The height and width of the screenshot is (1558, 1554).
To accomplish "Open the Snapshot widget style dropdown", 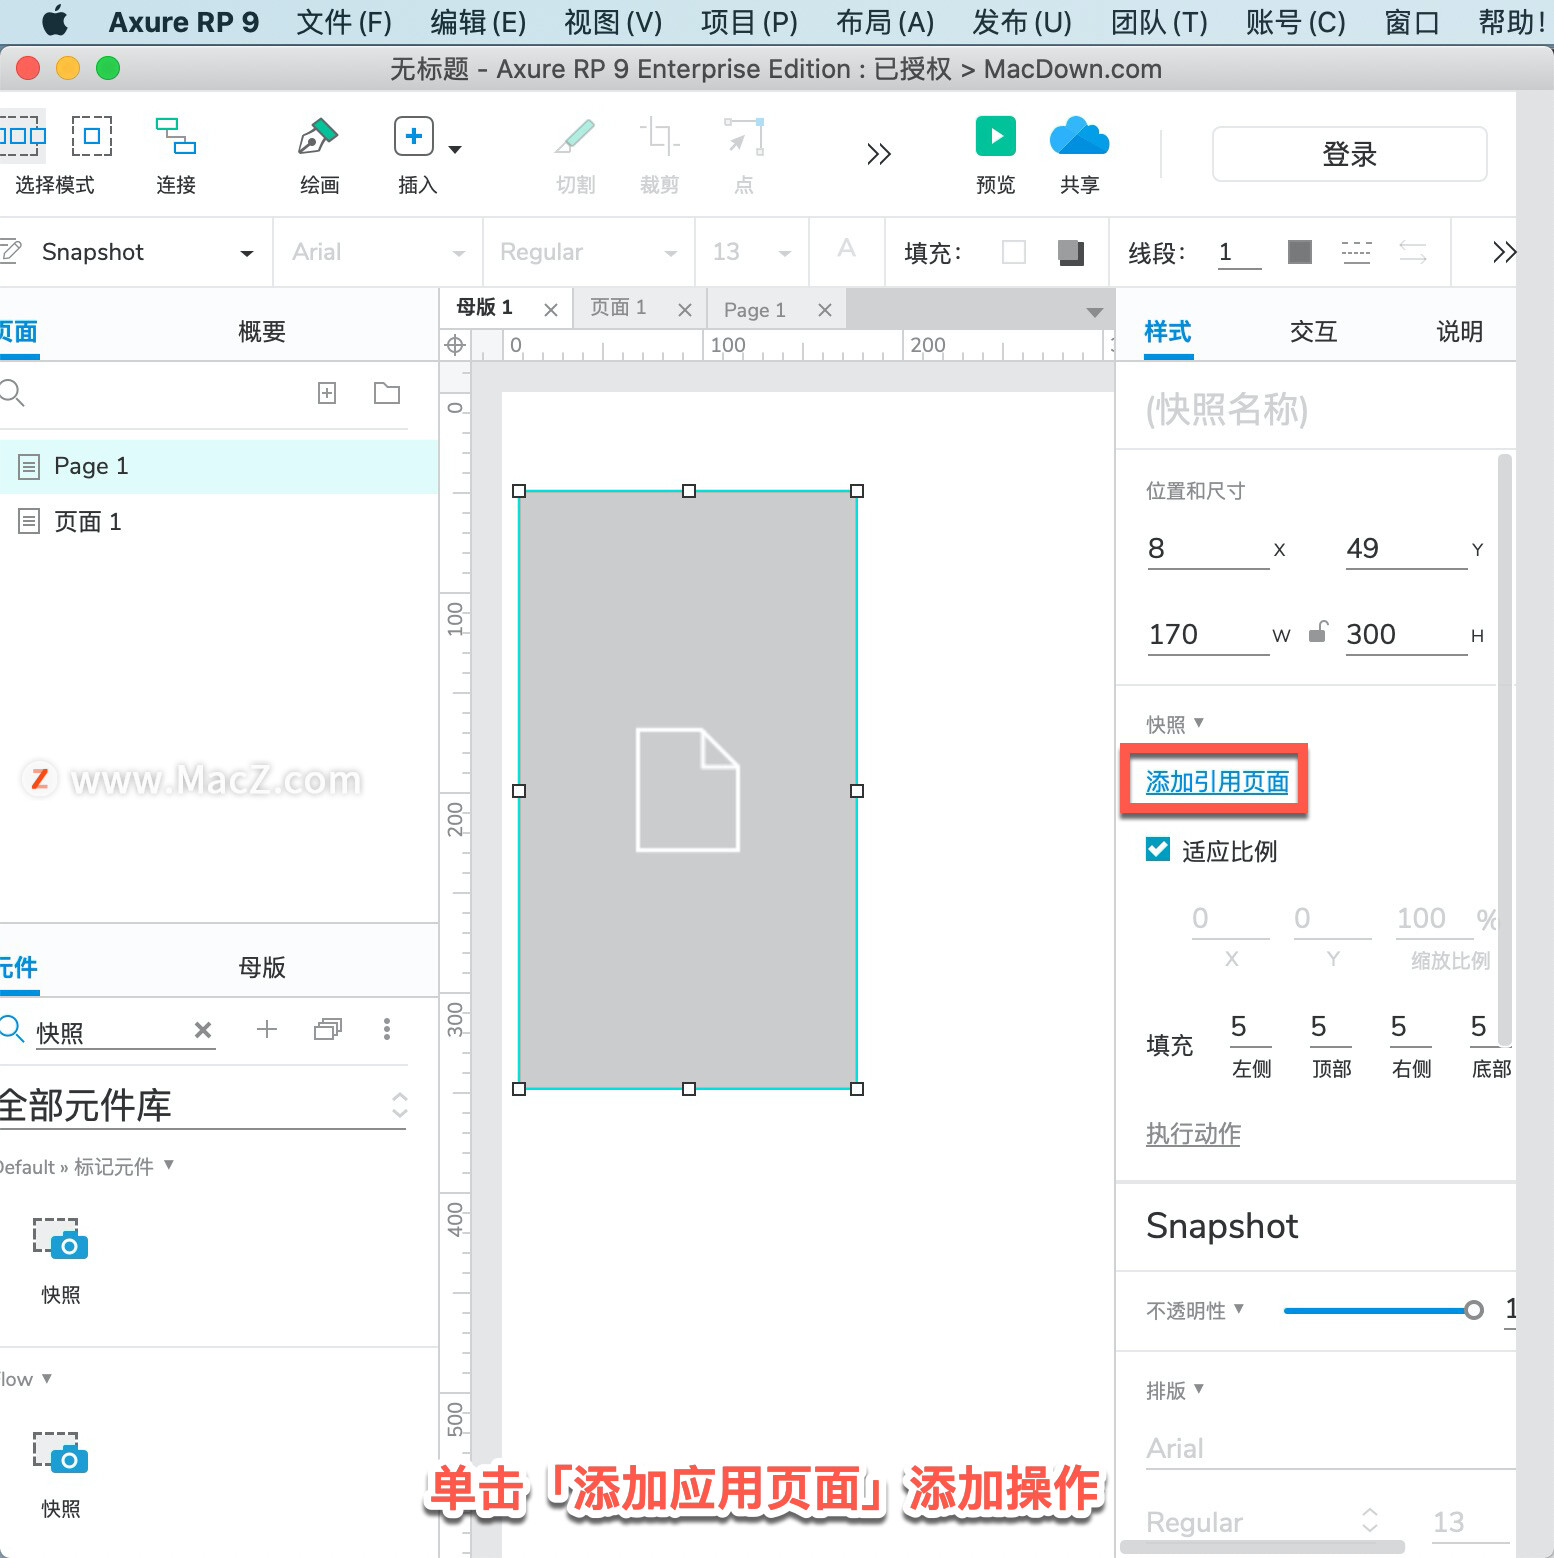I will pos(138,252).
